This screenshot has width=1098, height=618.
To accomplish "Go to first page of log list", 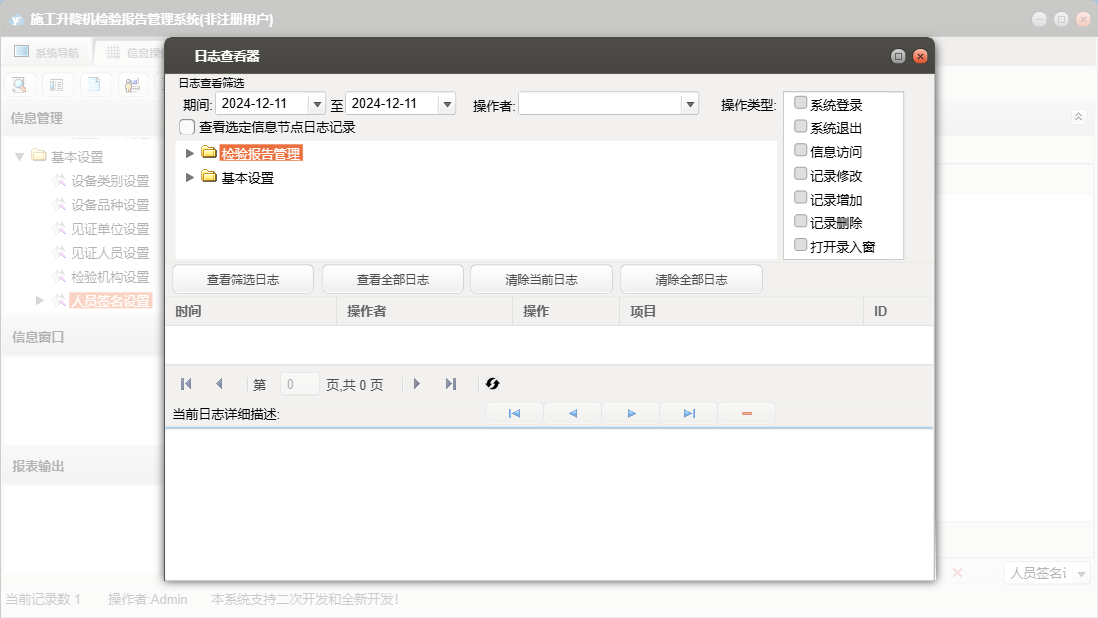I will coord(186,384).
